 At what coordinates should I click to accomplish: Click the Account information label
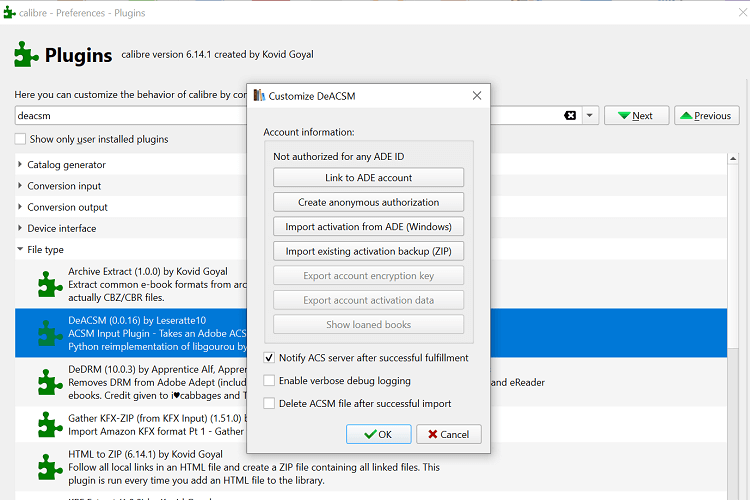click(x=309, y=132)
